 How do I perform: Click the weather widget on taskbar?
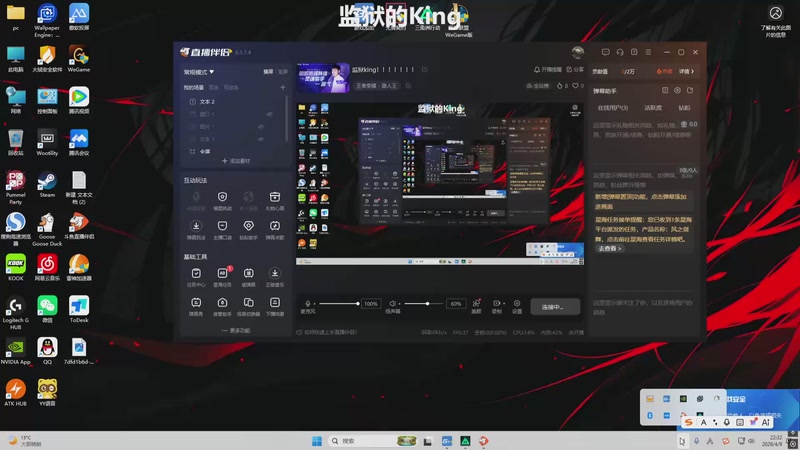point(26,441)
